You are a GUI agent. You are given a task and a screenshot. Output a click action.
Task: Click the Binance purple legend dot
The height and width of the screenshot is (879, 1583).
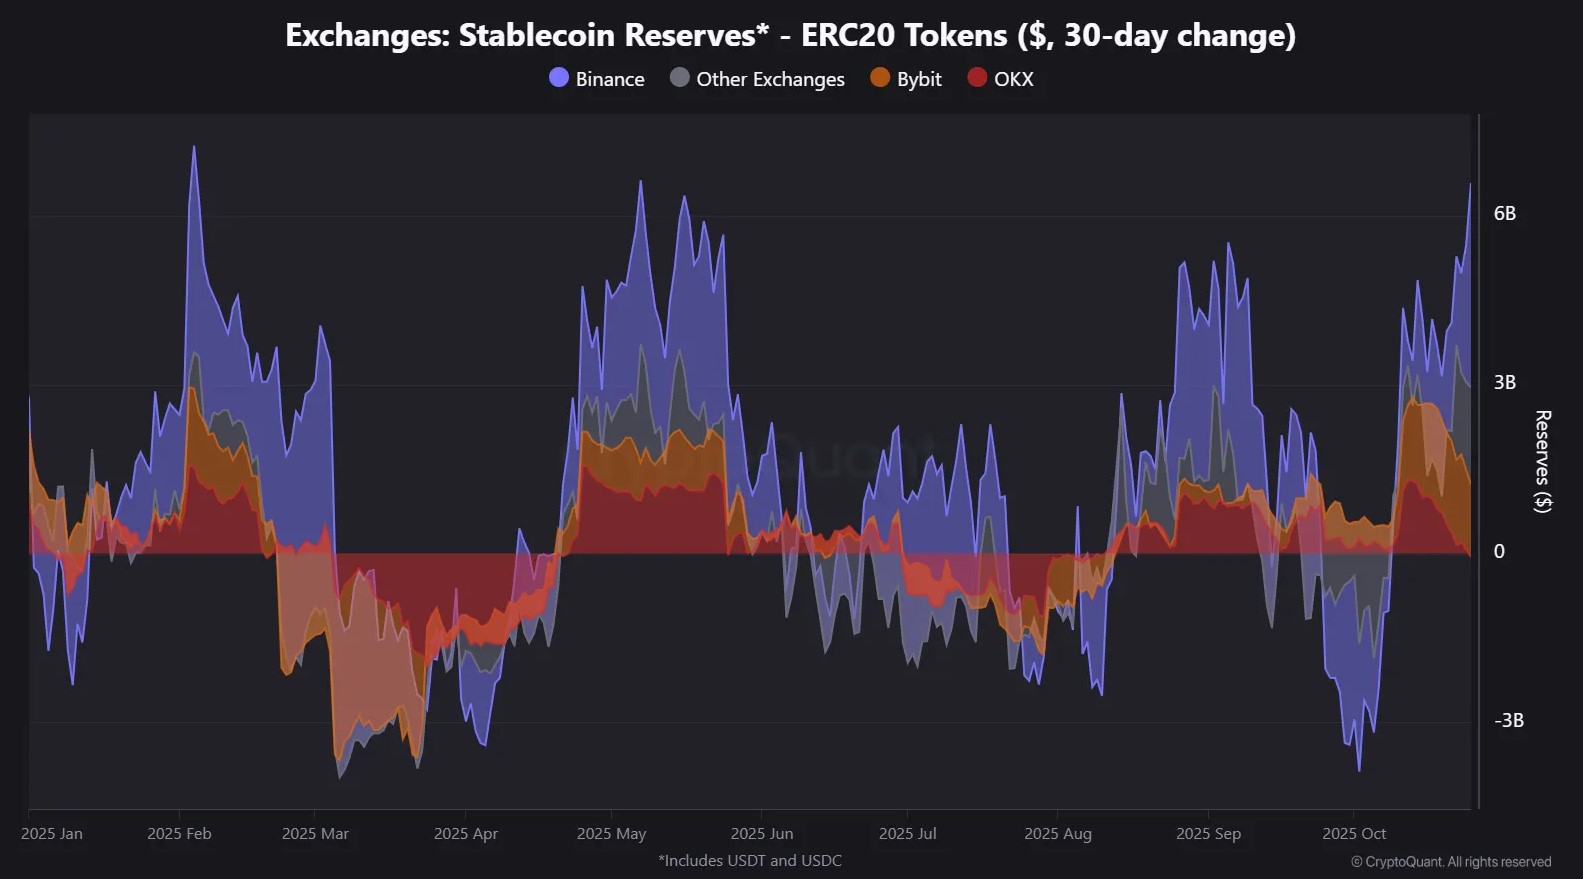[x=559, y=78]
